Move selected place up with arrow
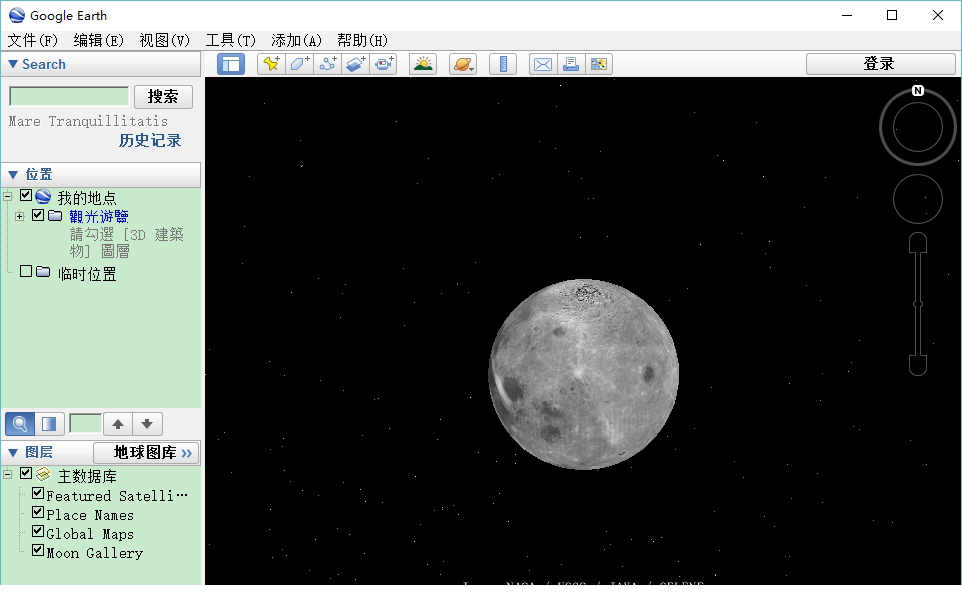Viewport: 962px width, 608px height. click(x=118, y=424)
